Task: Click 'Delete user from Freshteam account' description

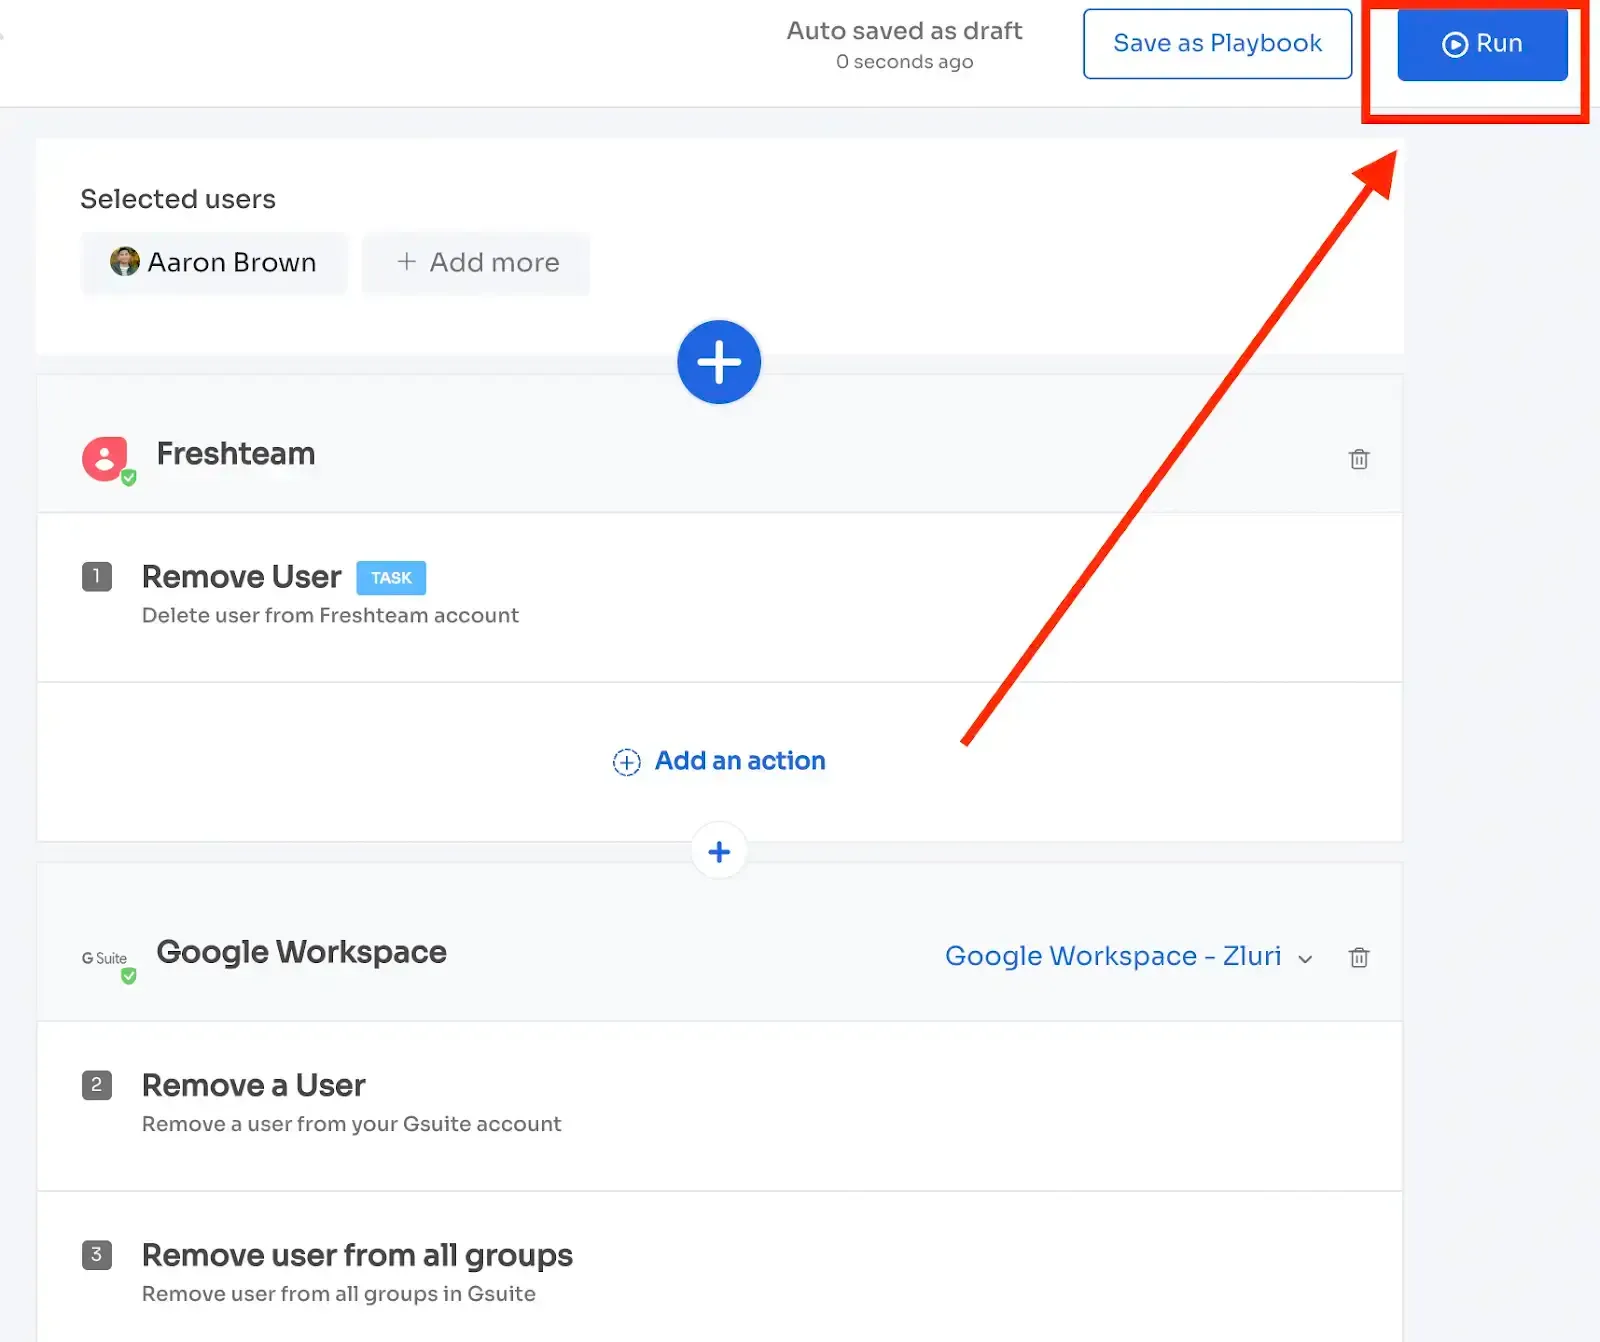Action: 330,615
